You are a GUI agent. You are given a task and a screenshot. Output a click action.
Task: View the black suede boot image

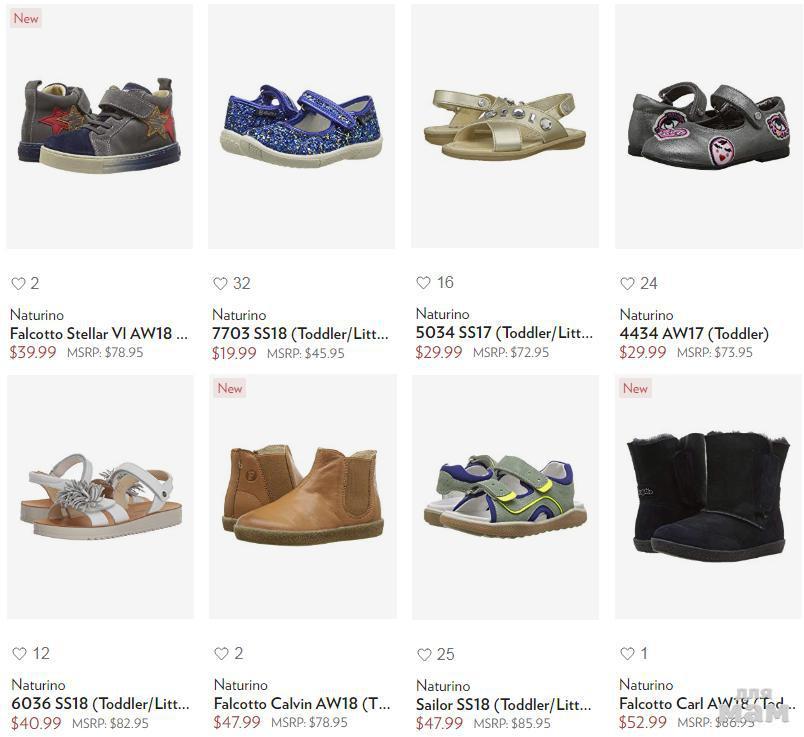coord(708,496)
